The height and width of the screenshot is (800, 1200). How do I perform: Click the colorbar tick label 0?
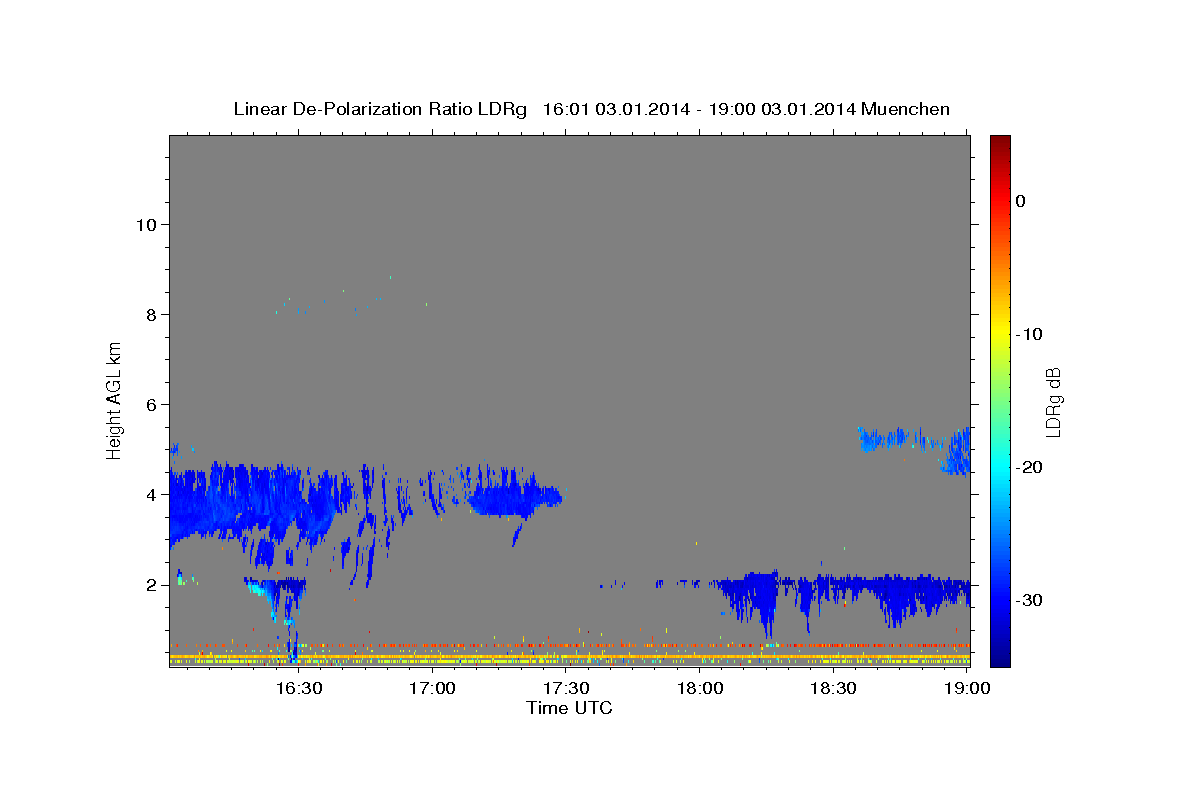1021,201
